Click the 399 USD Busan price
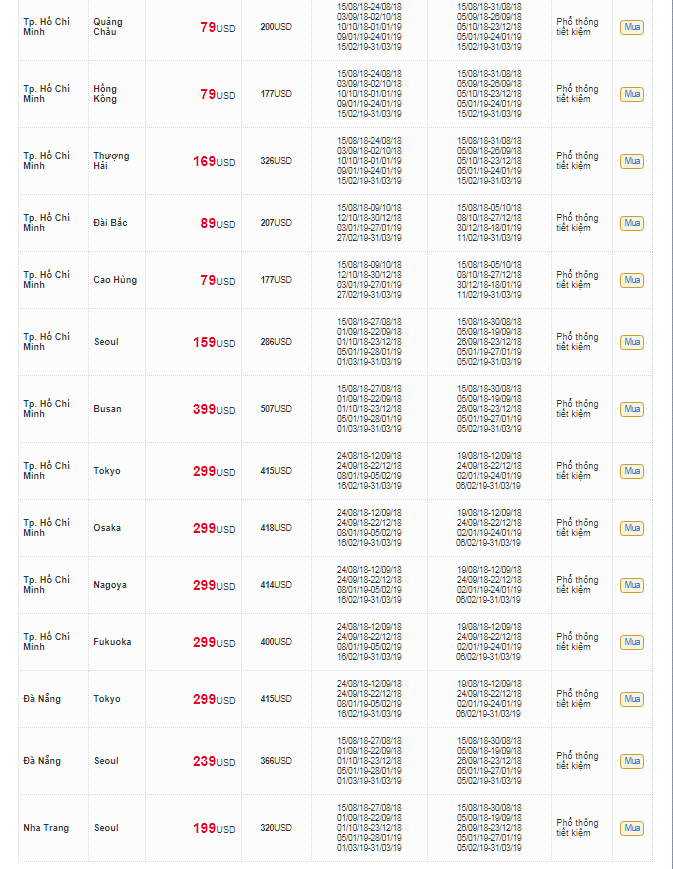Screen dimensions: 673x869 [214, 409]
